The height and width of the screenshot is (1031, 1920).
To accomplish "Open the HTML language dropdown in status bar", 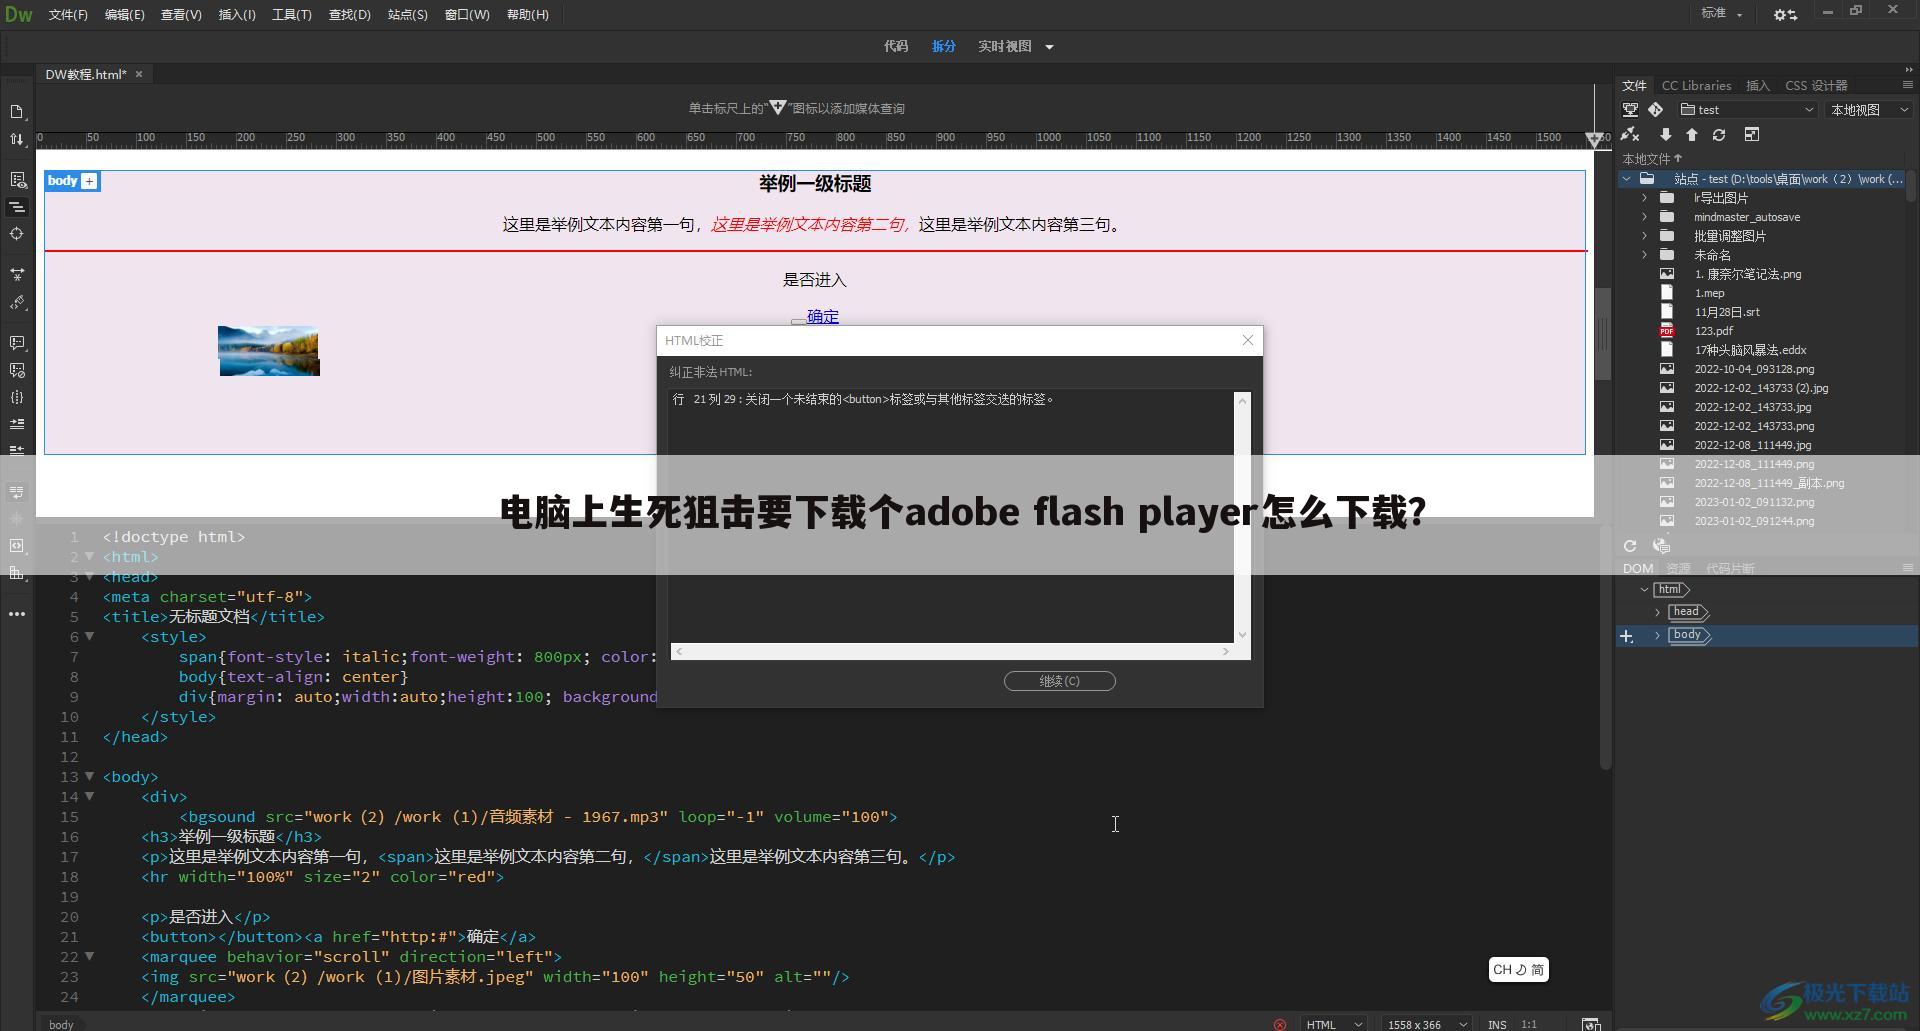I will coord(1334,1024).
